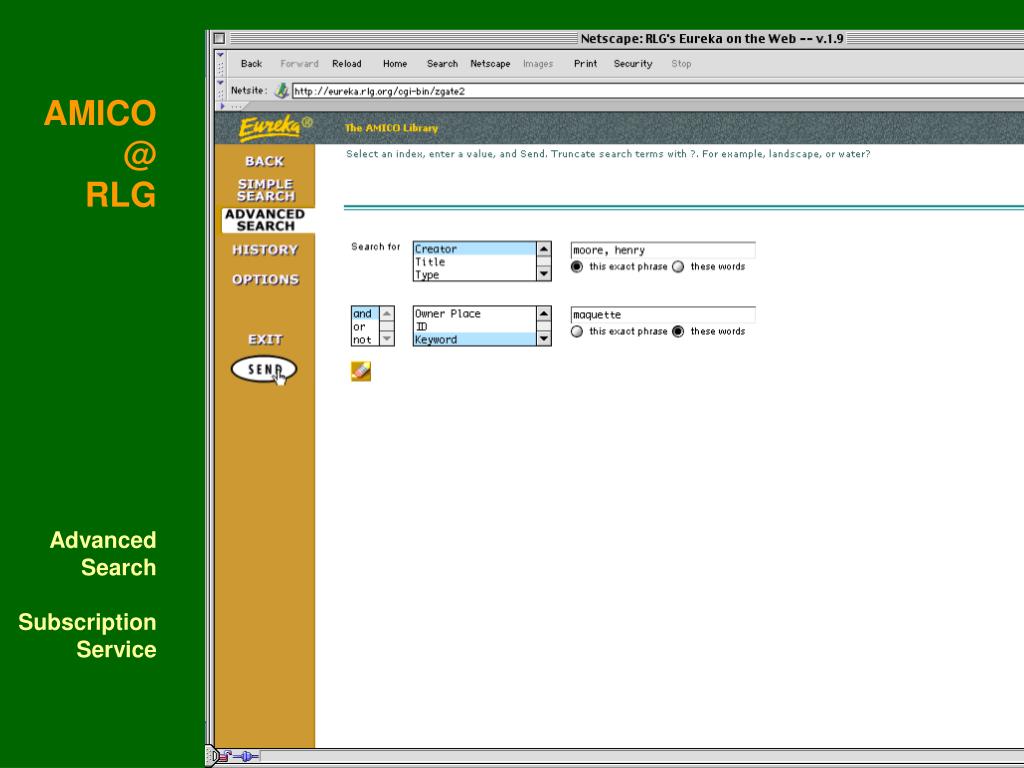Screen dimensions: 1024x768
Task: Click the 'maquette' search field
Action: (x=663, y=315)
